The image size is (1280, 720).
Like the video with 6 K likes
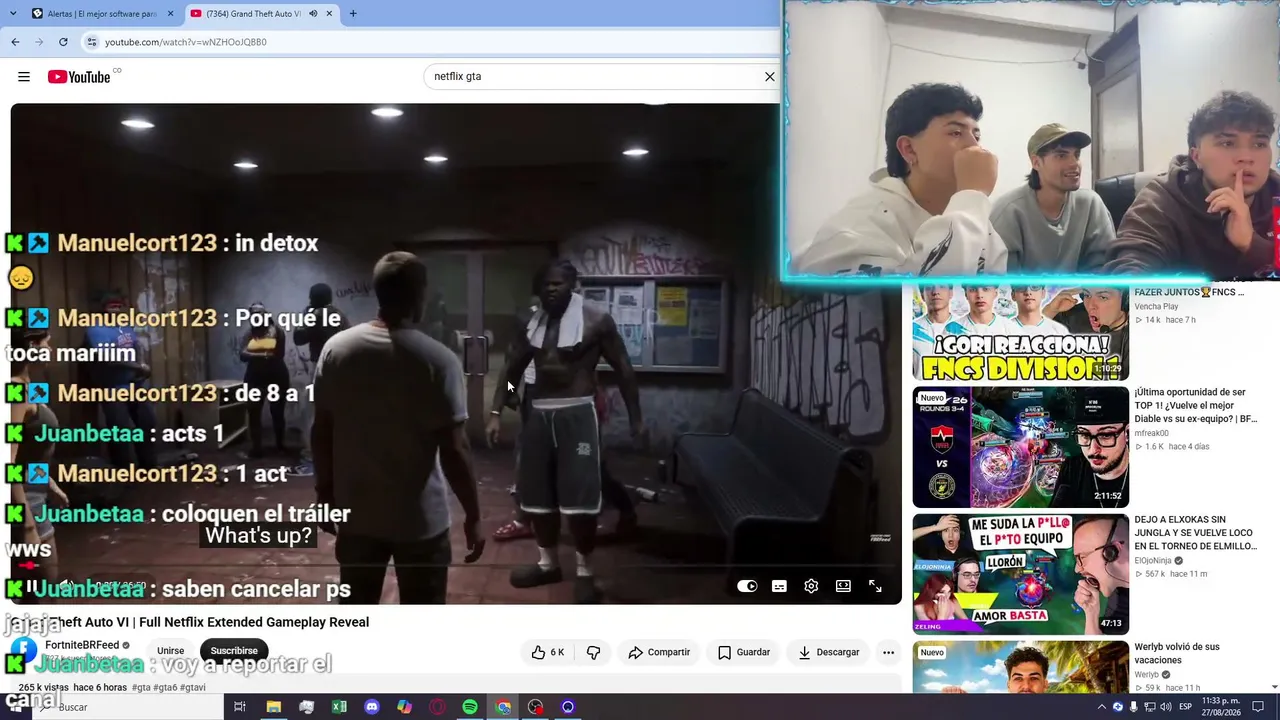coord(548,652)
